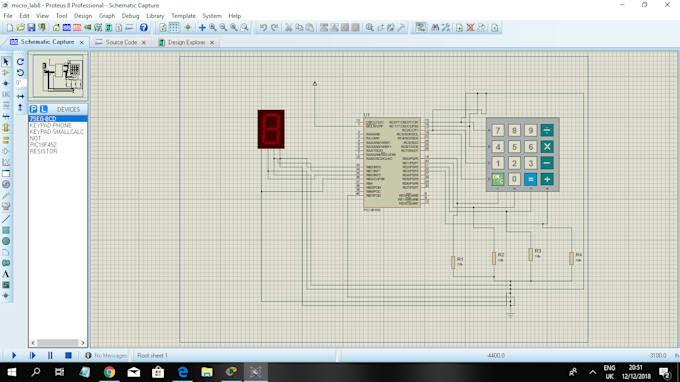Click the red X delete sheet icon
Viewport: 680px width, 382px height.
(470, 28)
